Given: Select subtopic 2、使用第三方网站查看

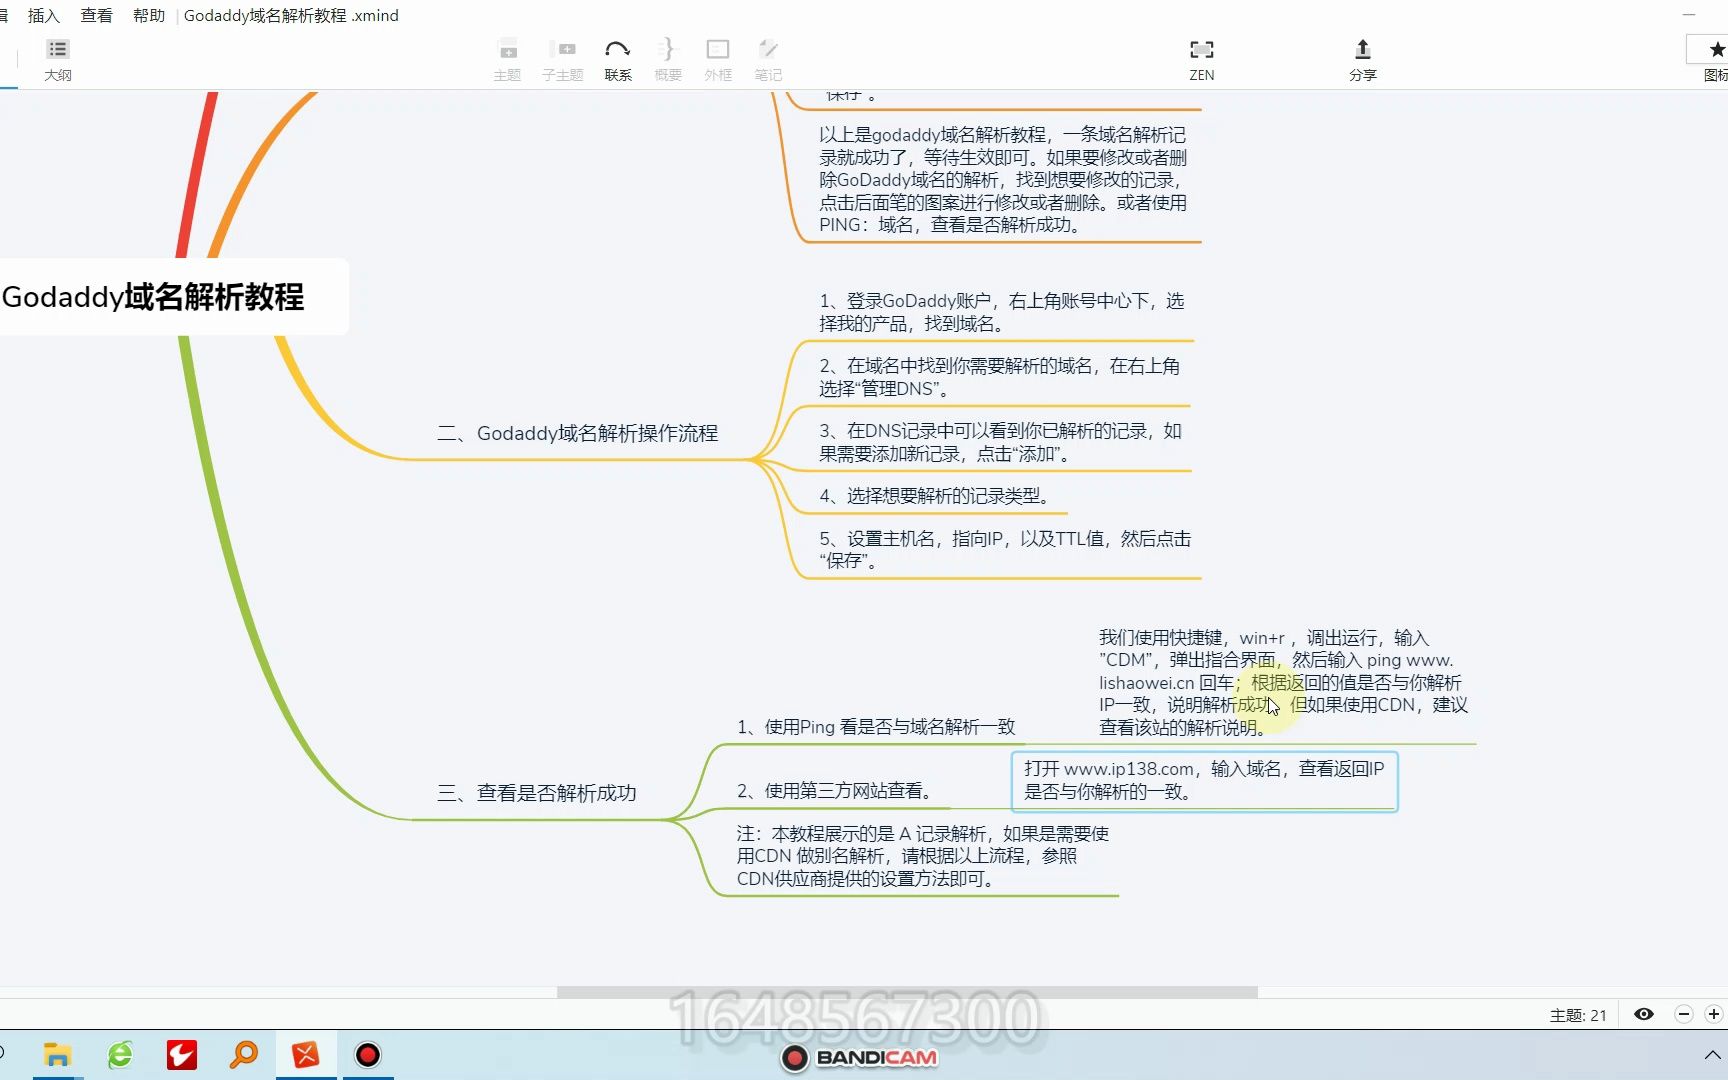Looking at the screenshot, I should [835, 791].
